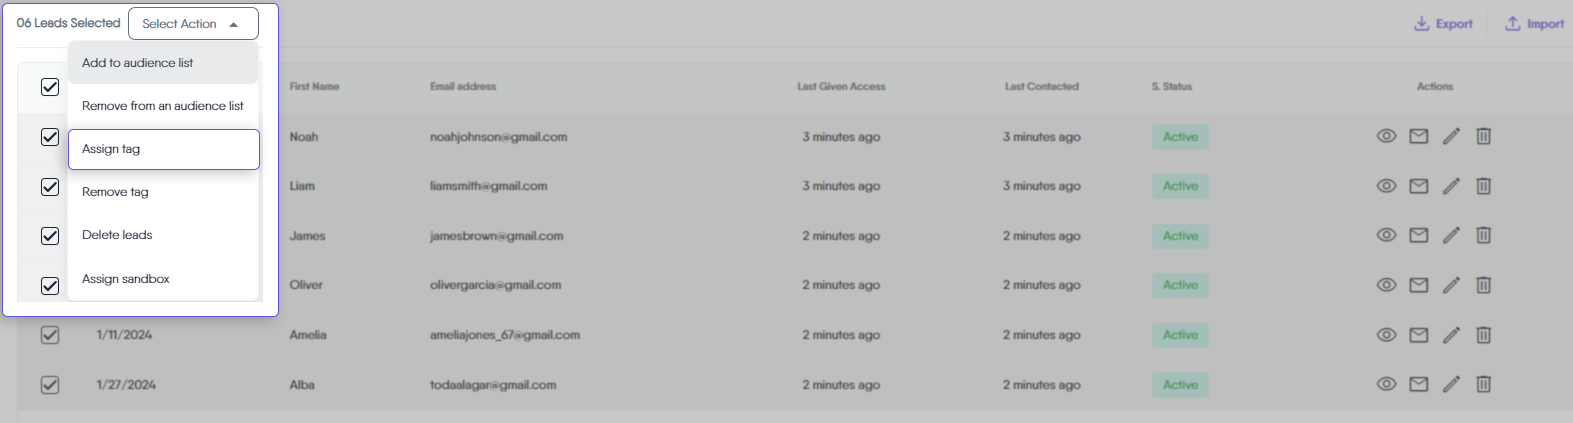Select Assign tag from the action menu

[111, 149]
